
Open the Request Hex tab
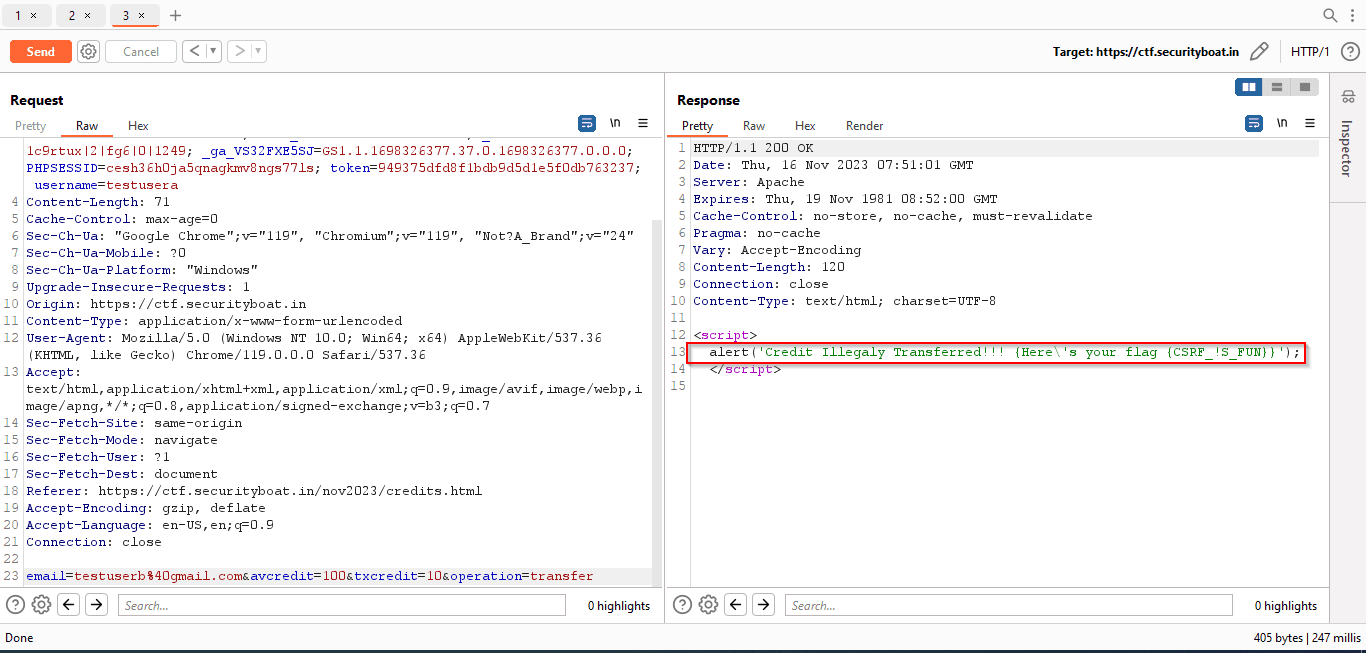(x=138, y=126)
